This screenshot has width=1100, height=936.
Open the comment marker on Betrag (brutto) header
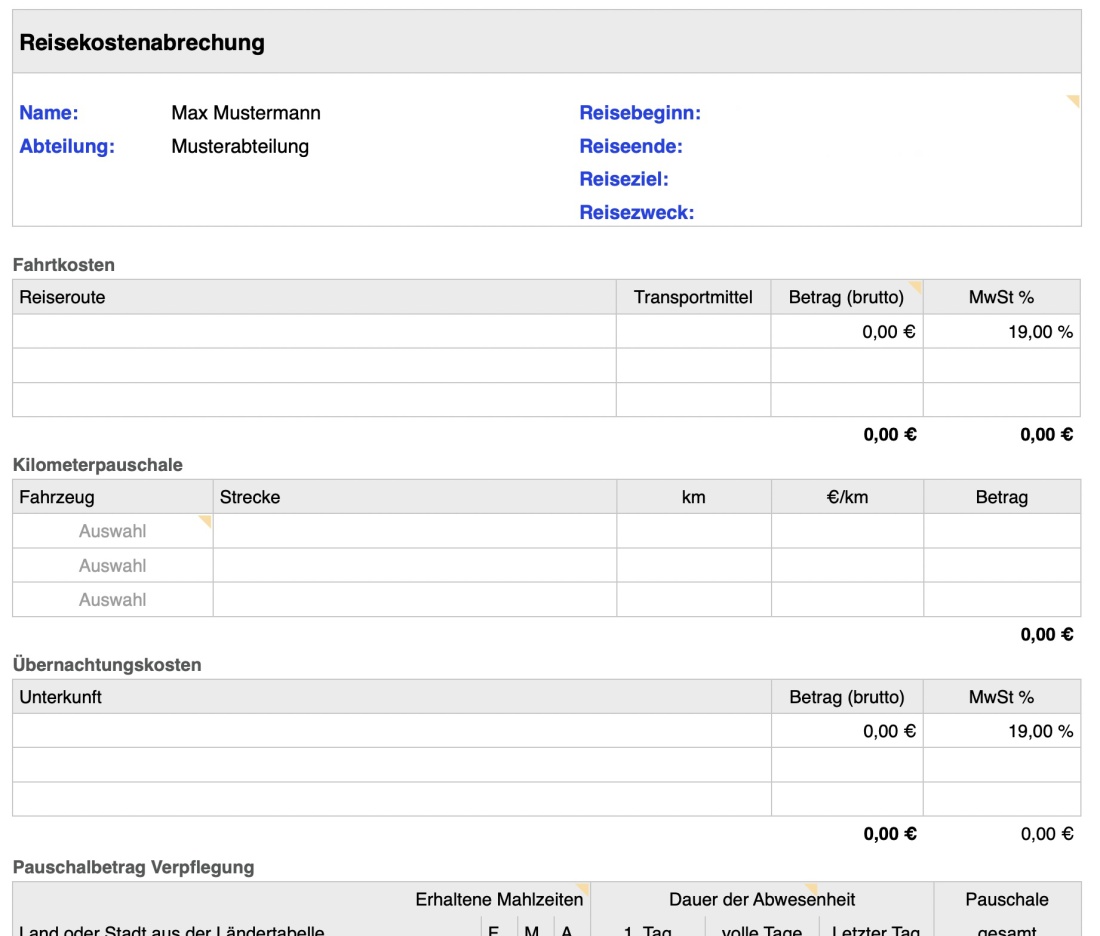(916, 286)
